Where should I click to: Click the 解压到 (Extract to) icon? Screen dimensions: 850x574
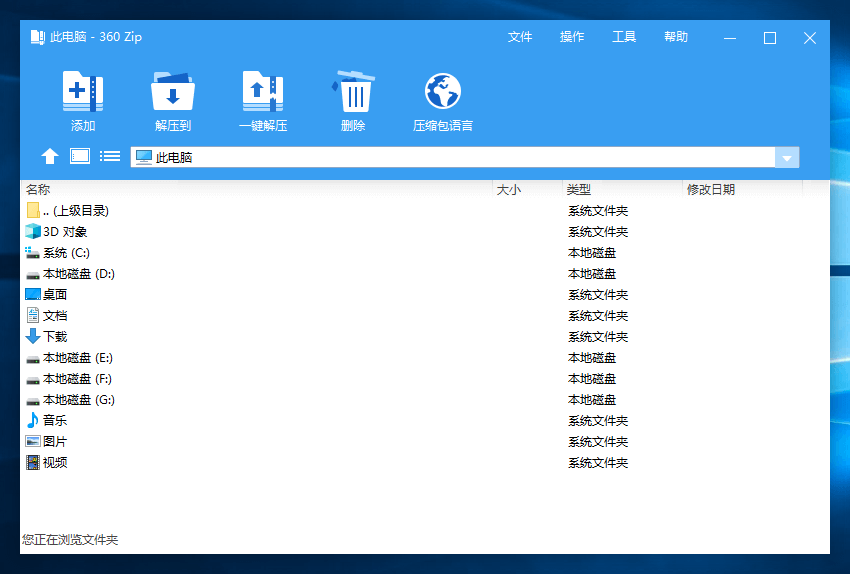[x=173, y=91]
